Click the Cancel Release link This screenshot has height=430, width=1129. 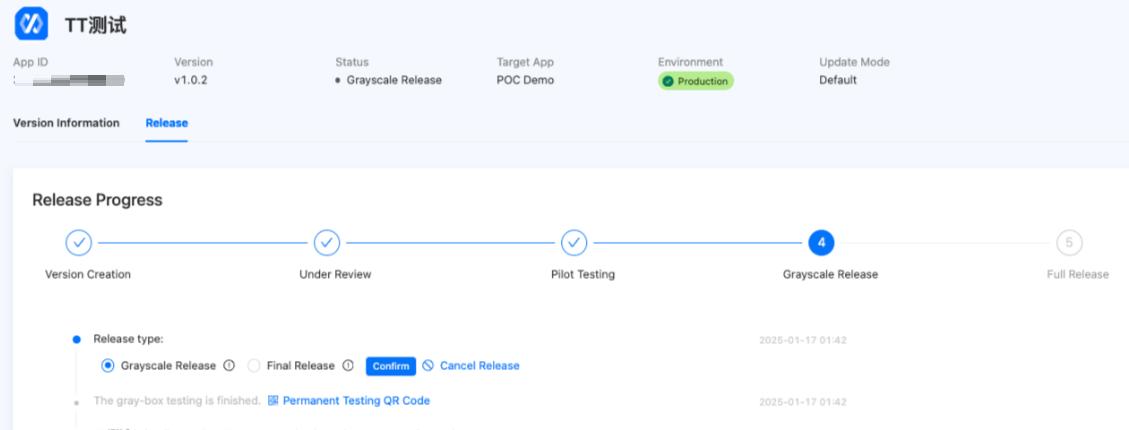(479, 366)
